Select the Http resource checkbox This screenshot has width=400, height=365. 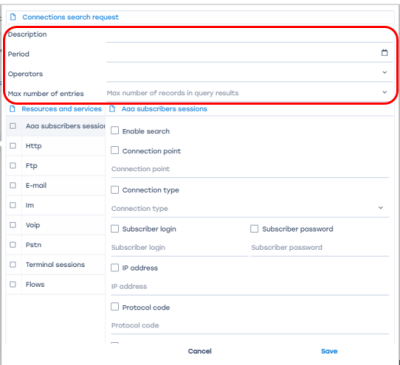[x=13, y=146]
